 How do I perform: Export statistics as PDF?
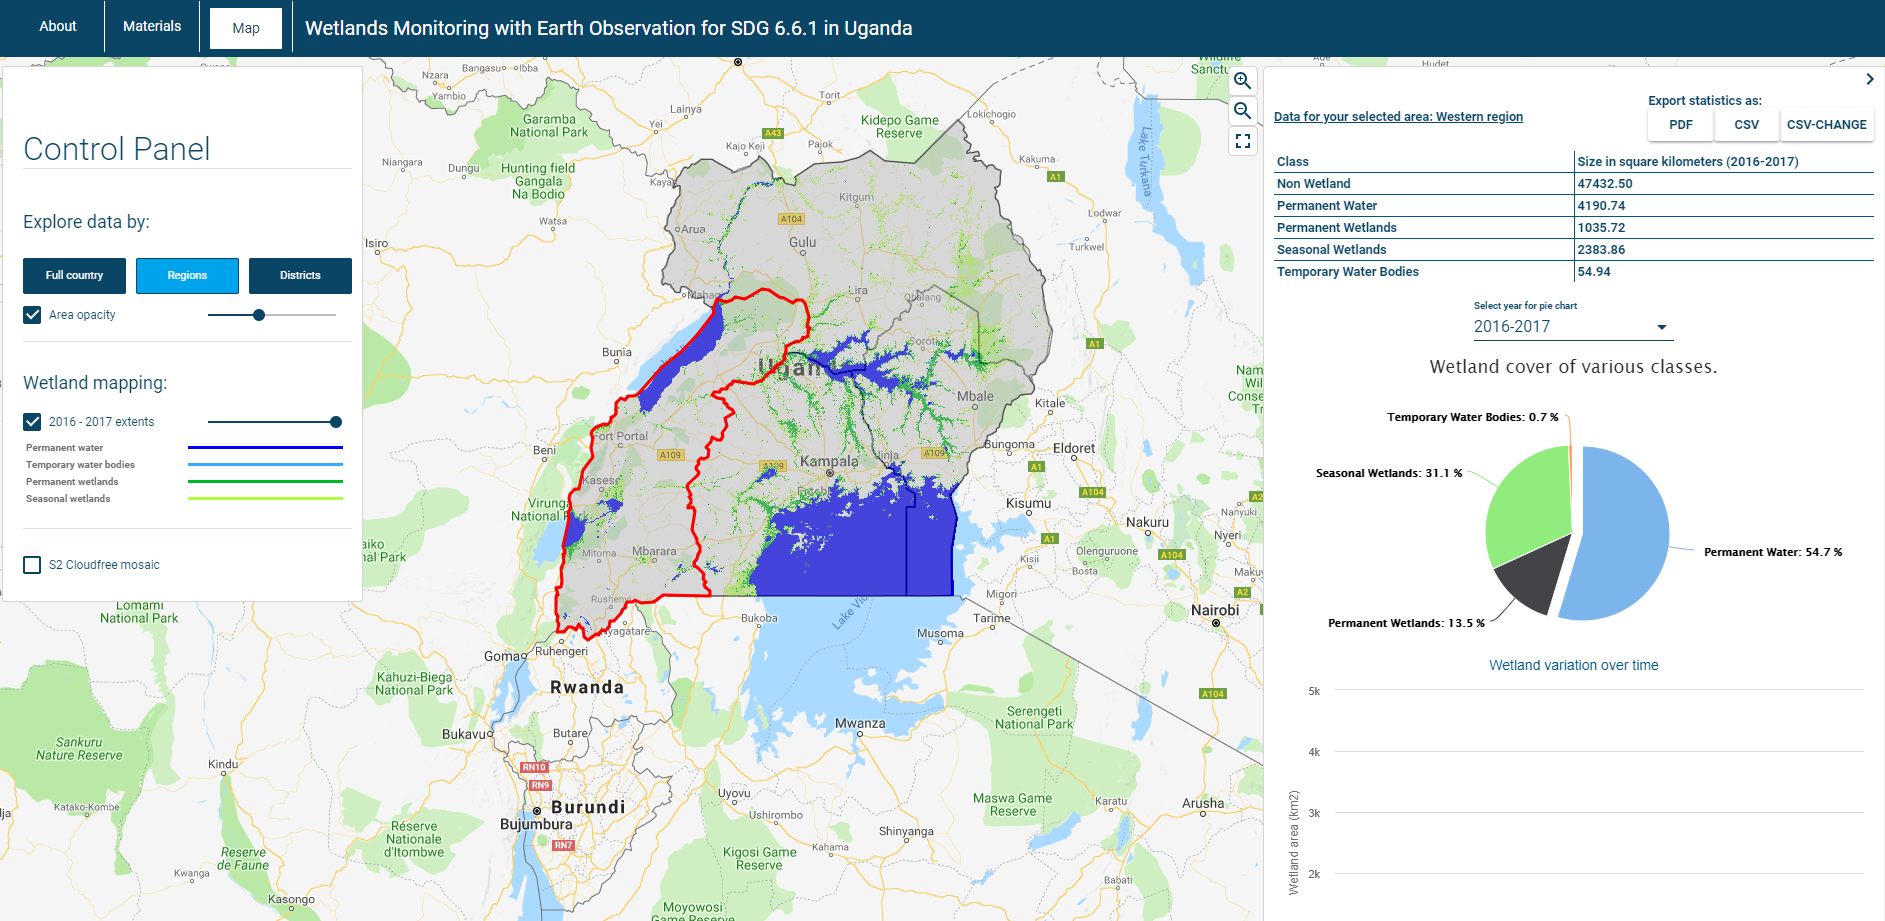click(1681, 125)
